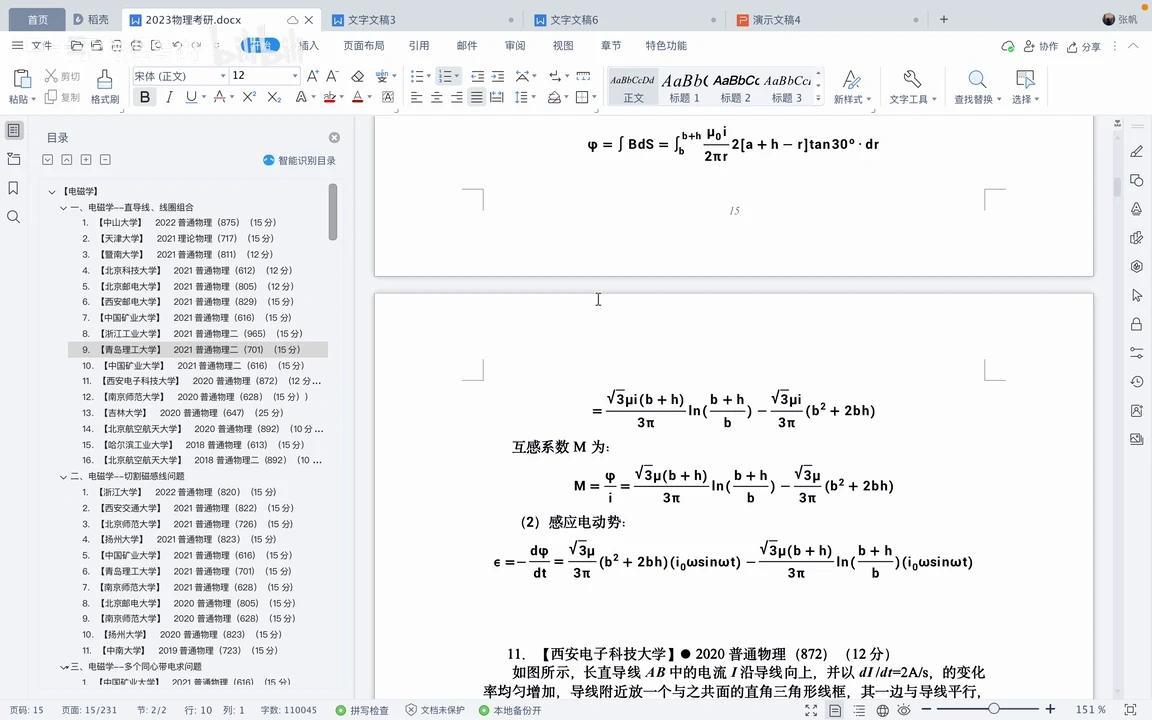Click the Format Painter (格式刷) brush
The width and height of the screenshot is (1152, 720).
[104, 79]
